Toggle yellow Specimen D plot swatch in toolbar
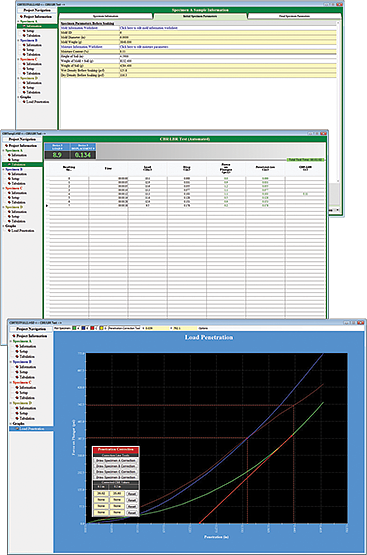Image resolution: width=367 pixels, height=555 pixels. click(x=102, y=328)
